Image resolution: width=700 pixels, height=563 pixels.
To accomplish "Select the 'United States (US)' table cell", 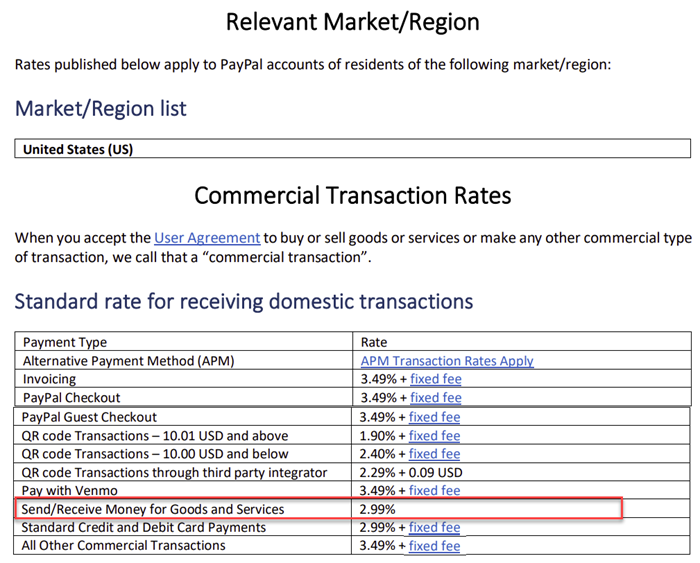I will point(353,149).
